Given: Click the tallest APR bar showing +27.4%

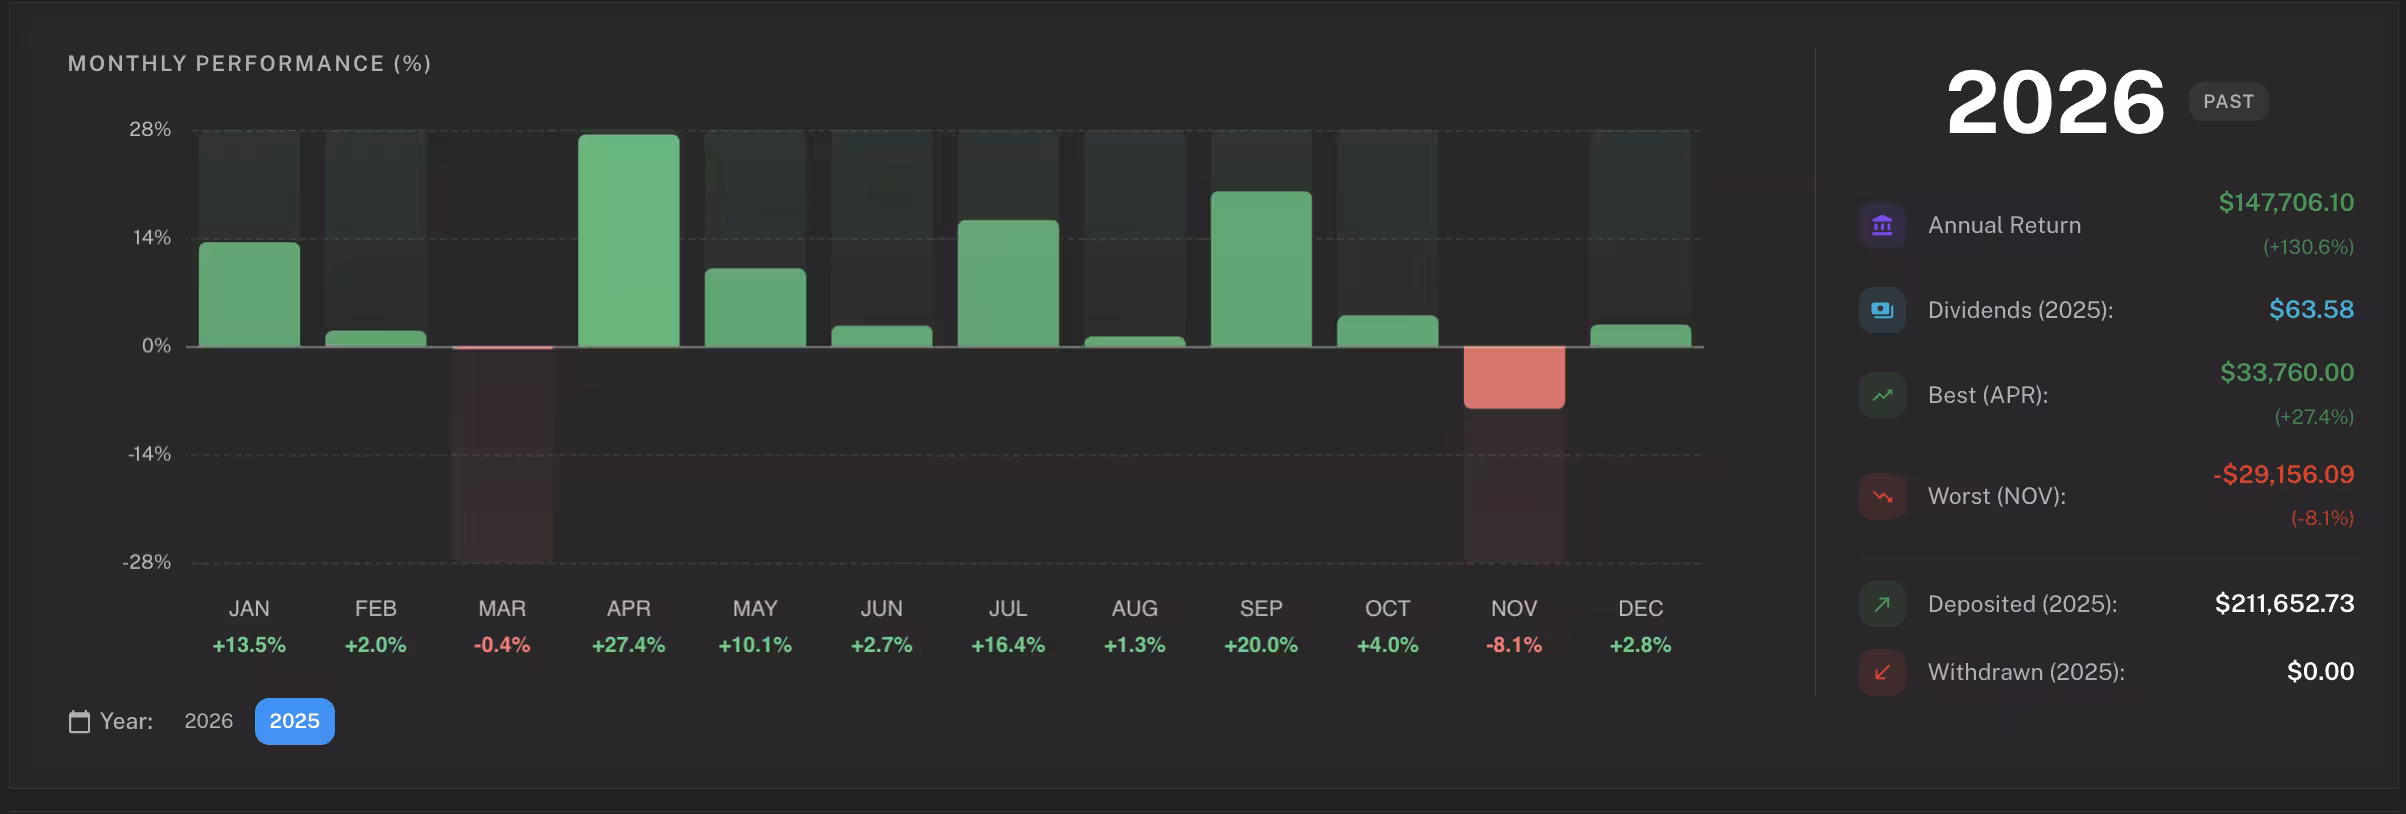Looking at the screenshot, I should 628,240.
